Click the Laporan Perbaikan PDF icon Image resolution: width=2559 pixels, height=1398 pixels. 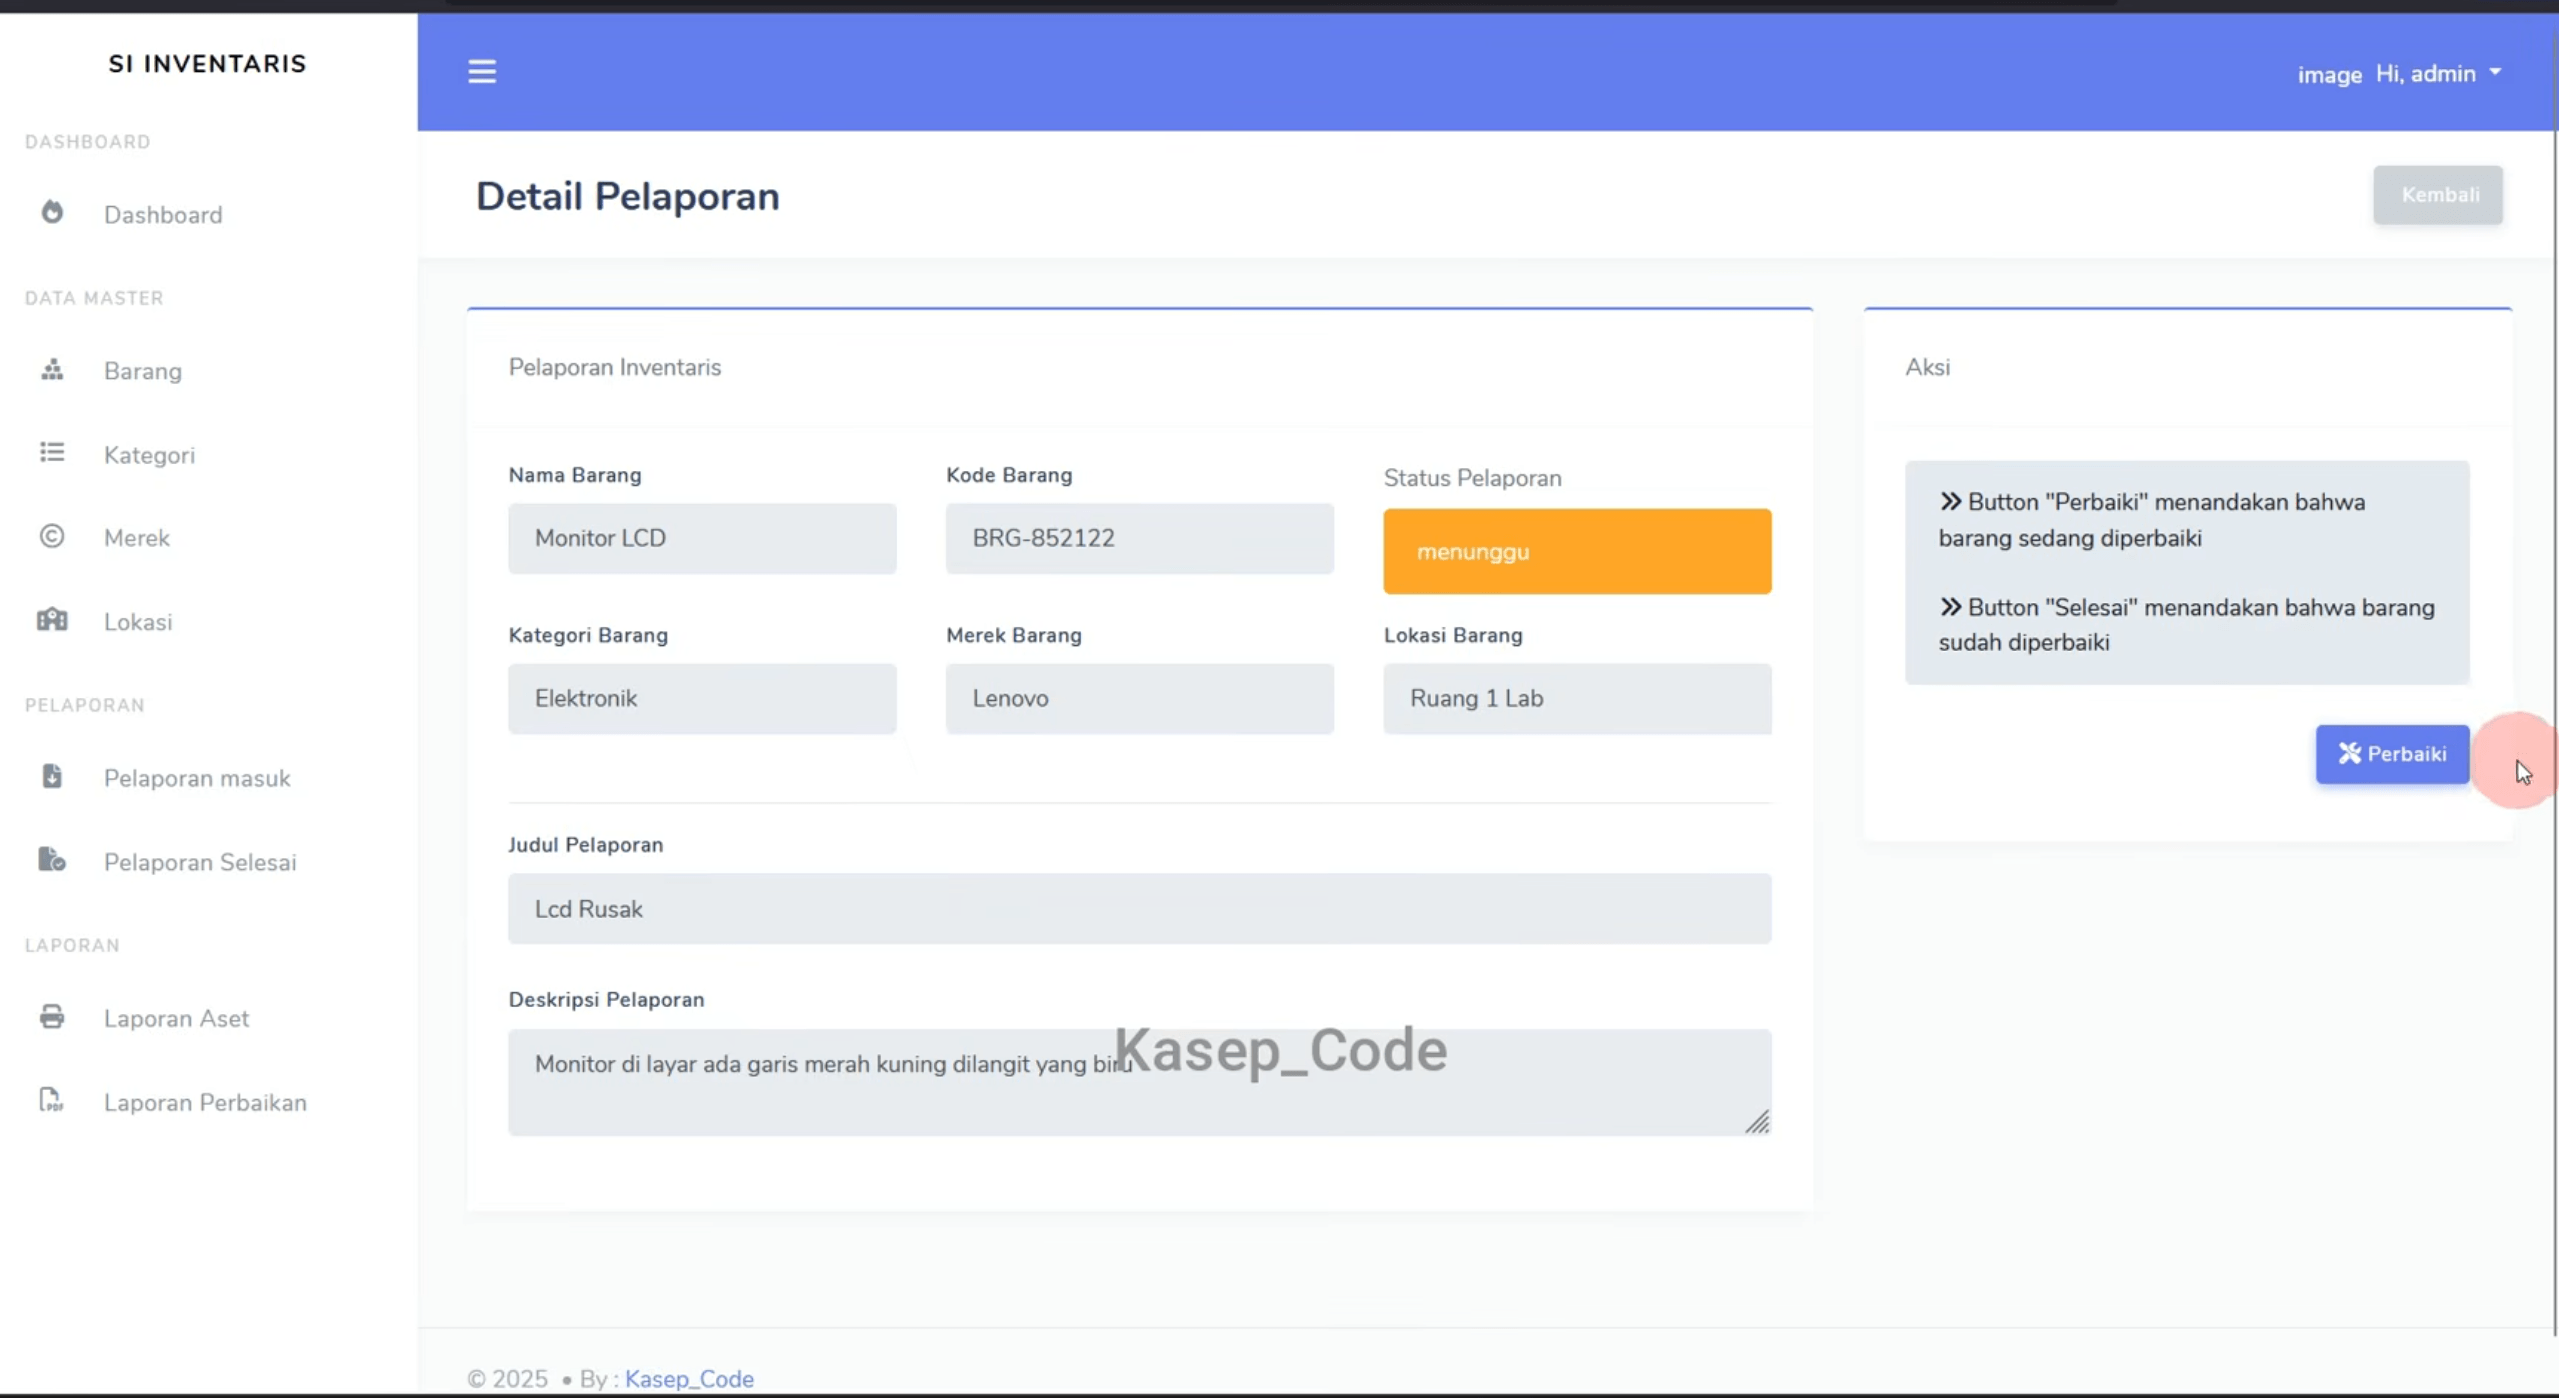click(x=51, y=1100)
